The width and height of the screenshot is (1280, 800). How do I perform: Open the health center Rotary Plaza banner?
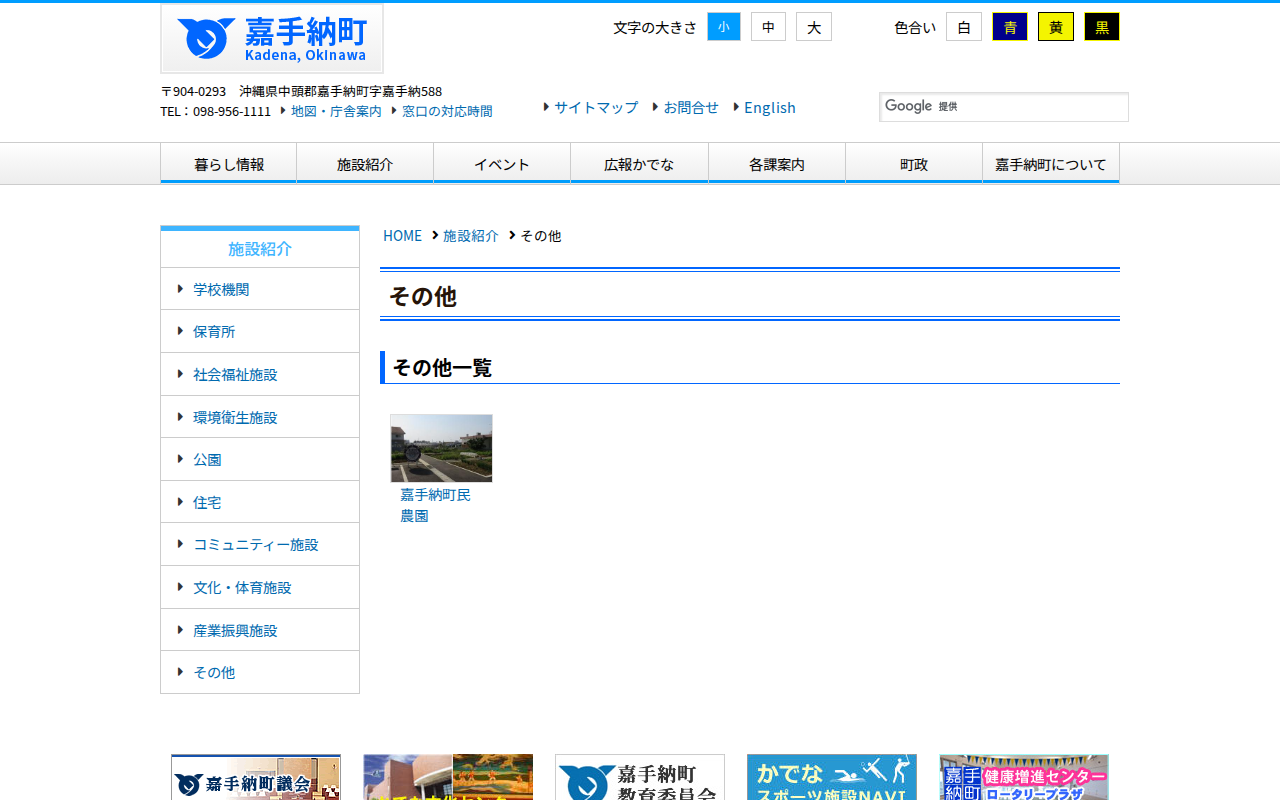point(1024,778)
